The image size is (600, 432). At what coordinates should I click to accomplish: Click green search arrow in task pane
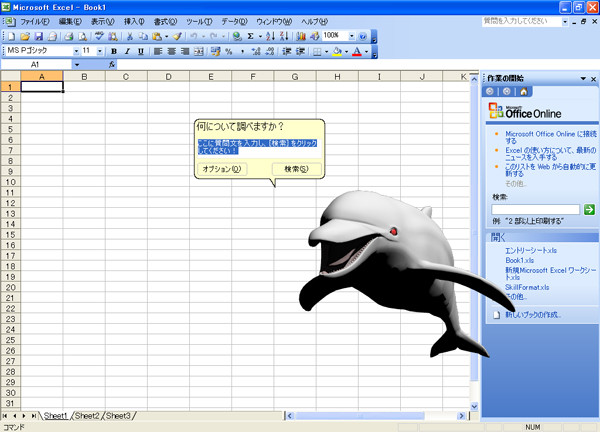pyautogui.click(x=589, y=209)
